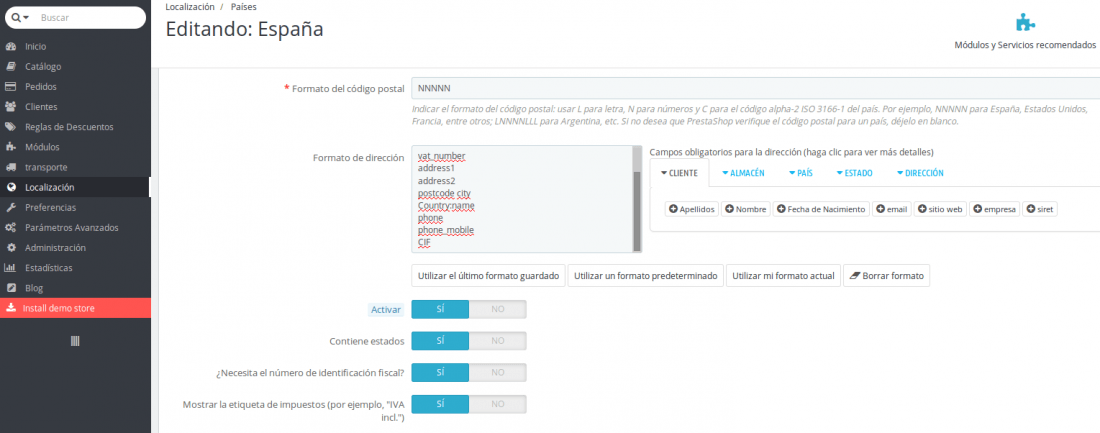Set fiscal identification number requirement to SÍ
Viewport: 1100px width, 433px height.
pyautogui.click(x=440, y=373)
